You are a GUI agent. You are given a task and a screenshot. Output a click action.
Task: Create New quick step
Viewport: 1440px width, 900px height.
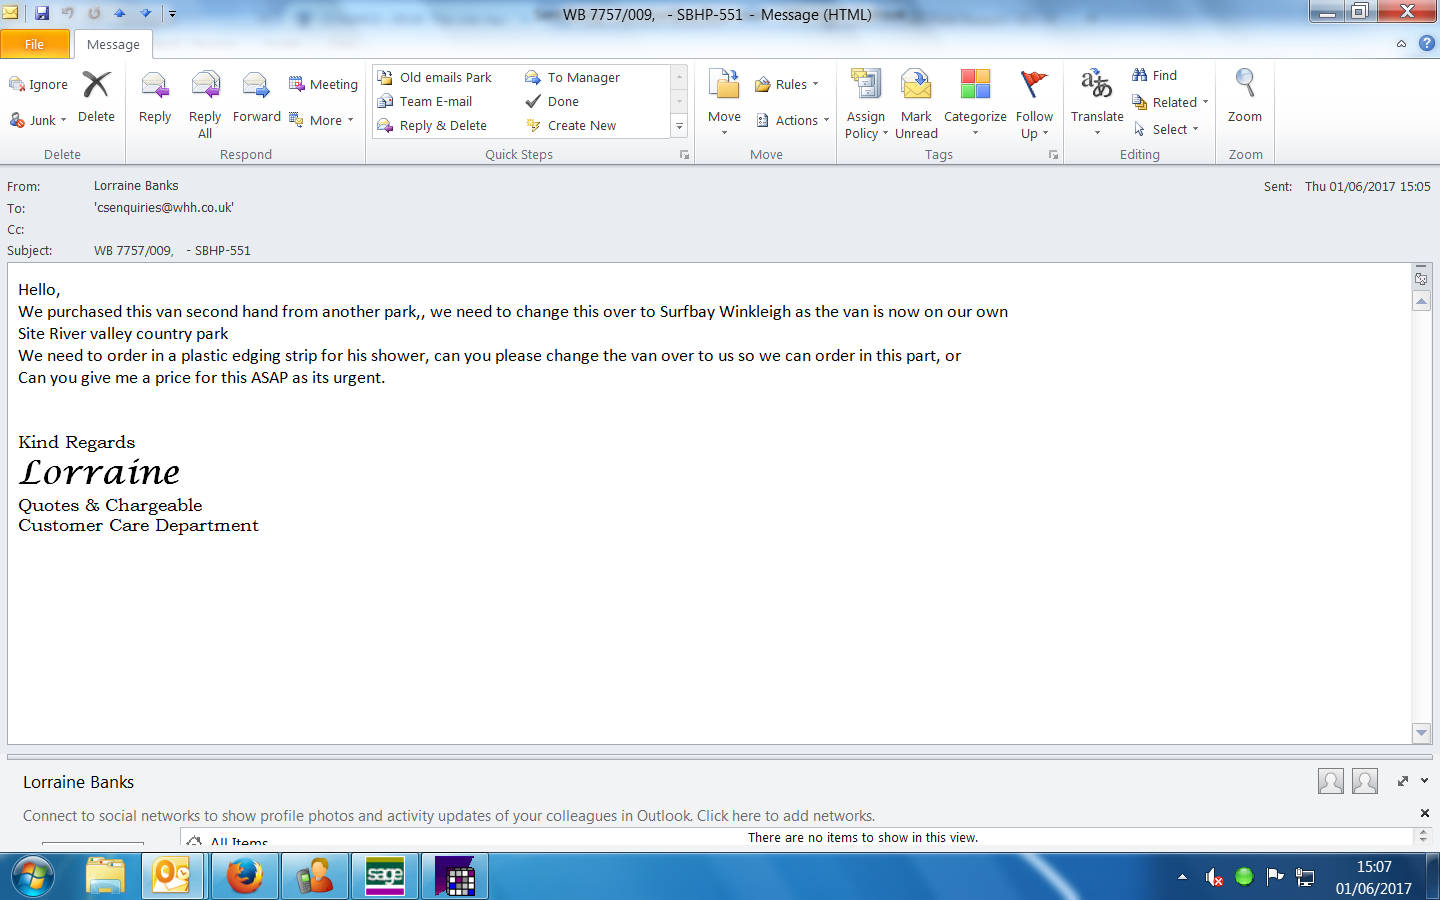click(x=571, y=125)
